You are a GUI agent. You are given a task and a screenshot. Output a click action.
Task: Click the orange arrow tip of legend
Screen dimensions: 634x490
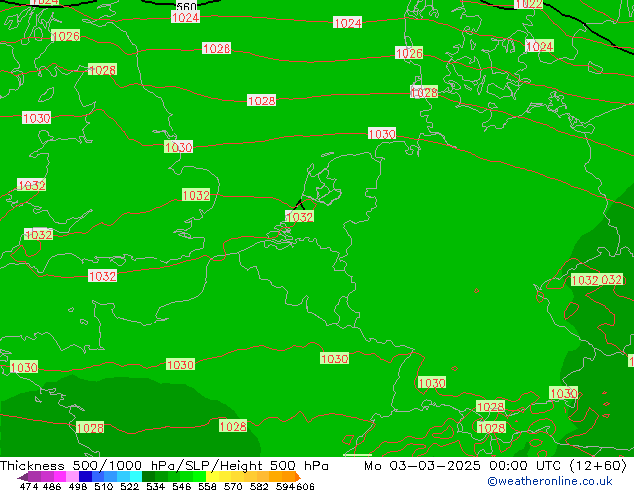pyautogui.click(x=298, y=477)
